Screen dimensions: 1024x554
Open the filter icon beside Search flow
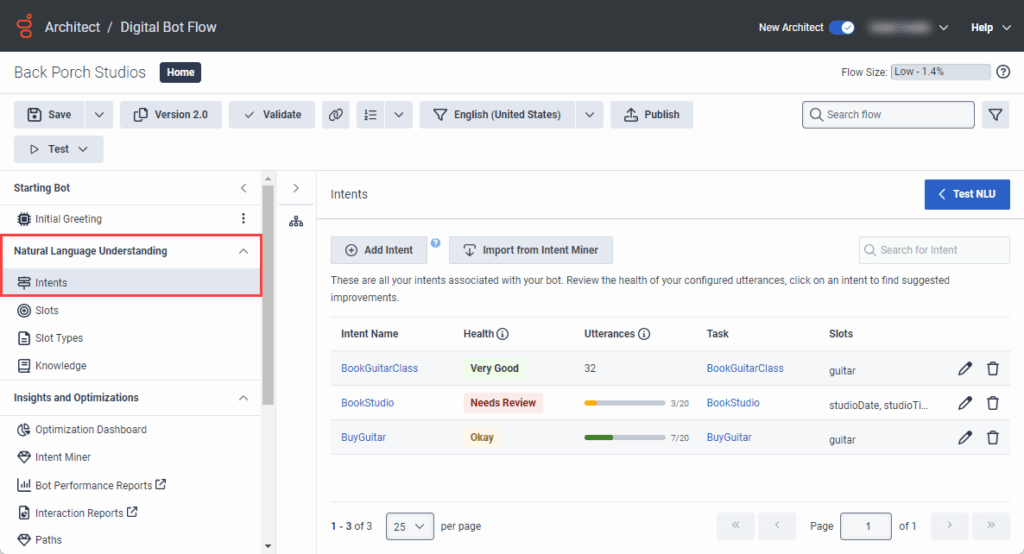click(x=995, y=115)
